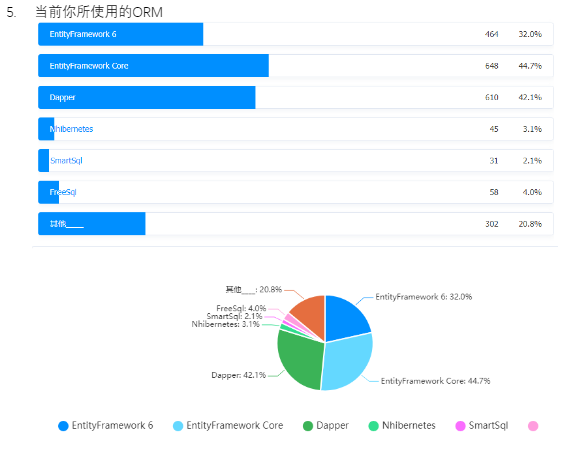Click the EntityFramework 6 bar
Viewport: 575px width, 452px height.
120,34
